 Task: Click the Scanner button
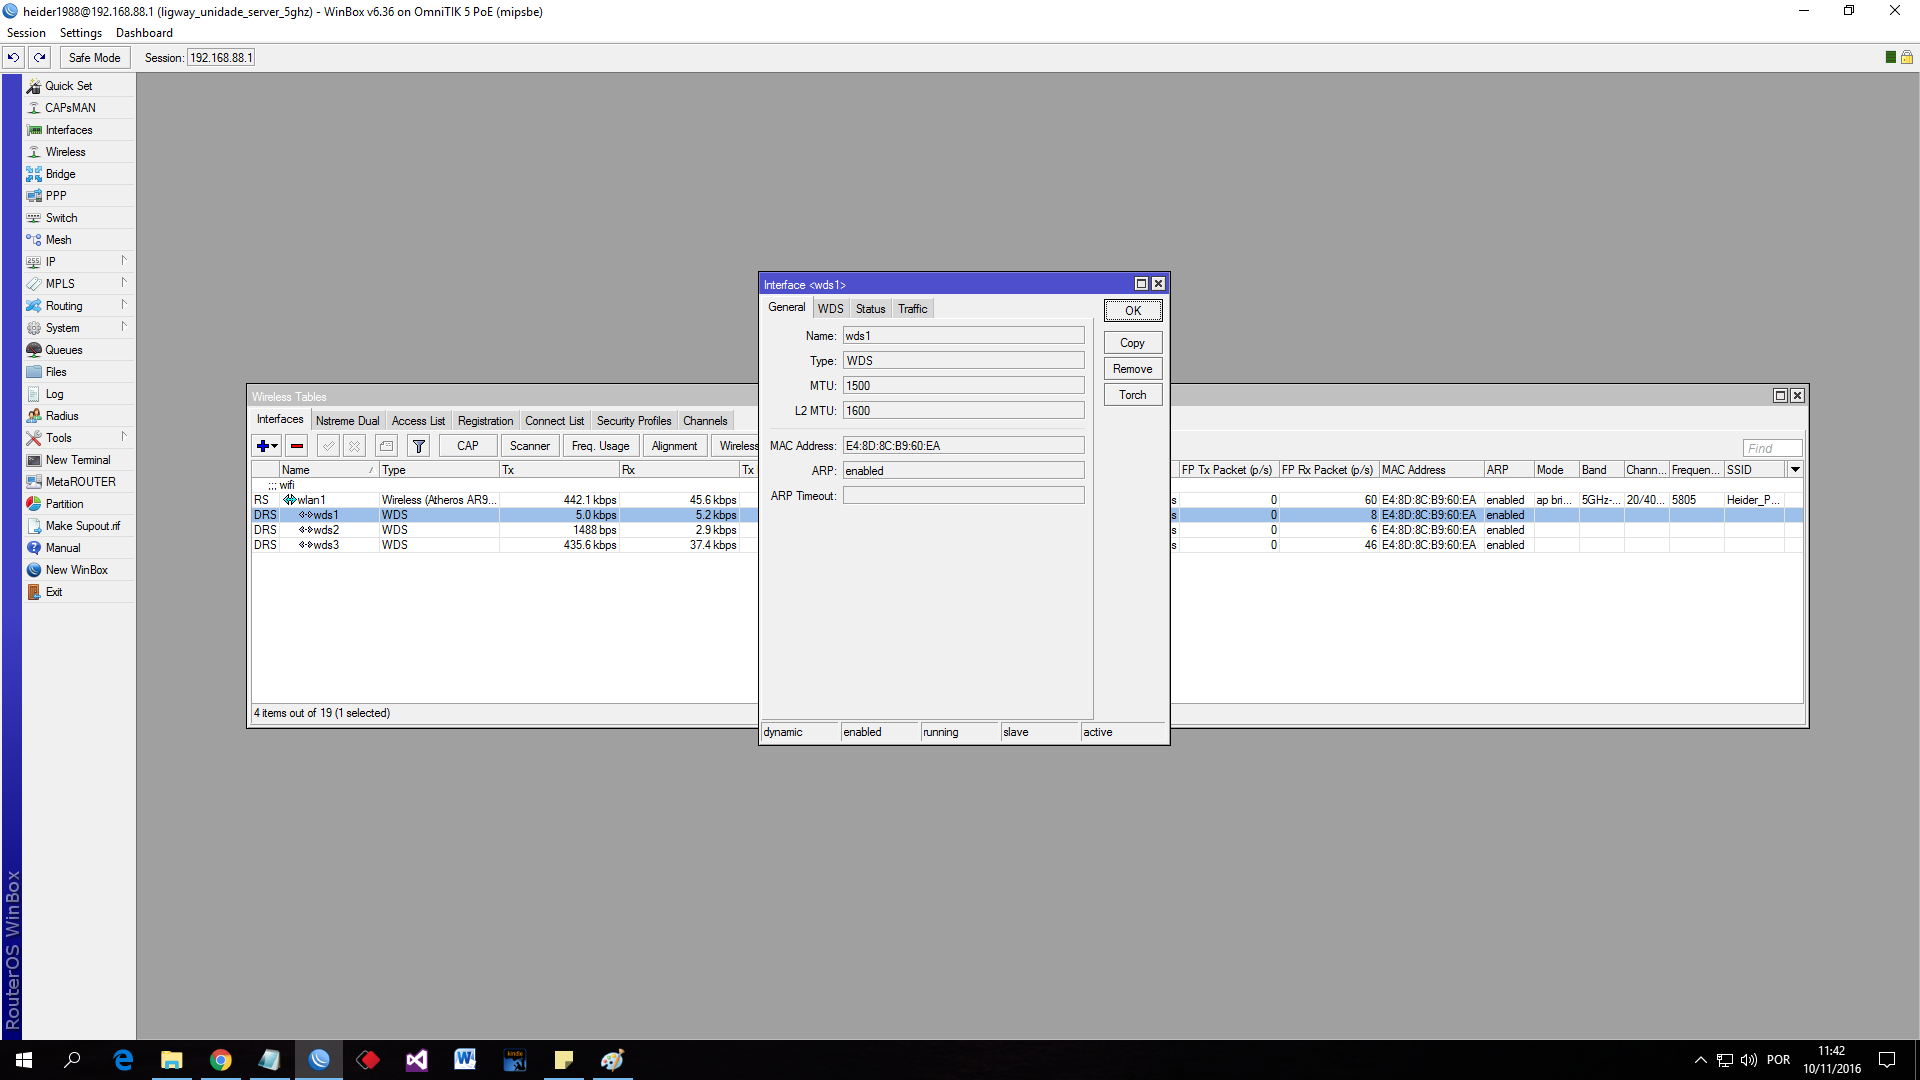click(529, 446)
